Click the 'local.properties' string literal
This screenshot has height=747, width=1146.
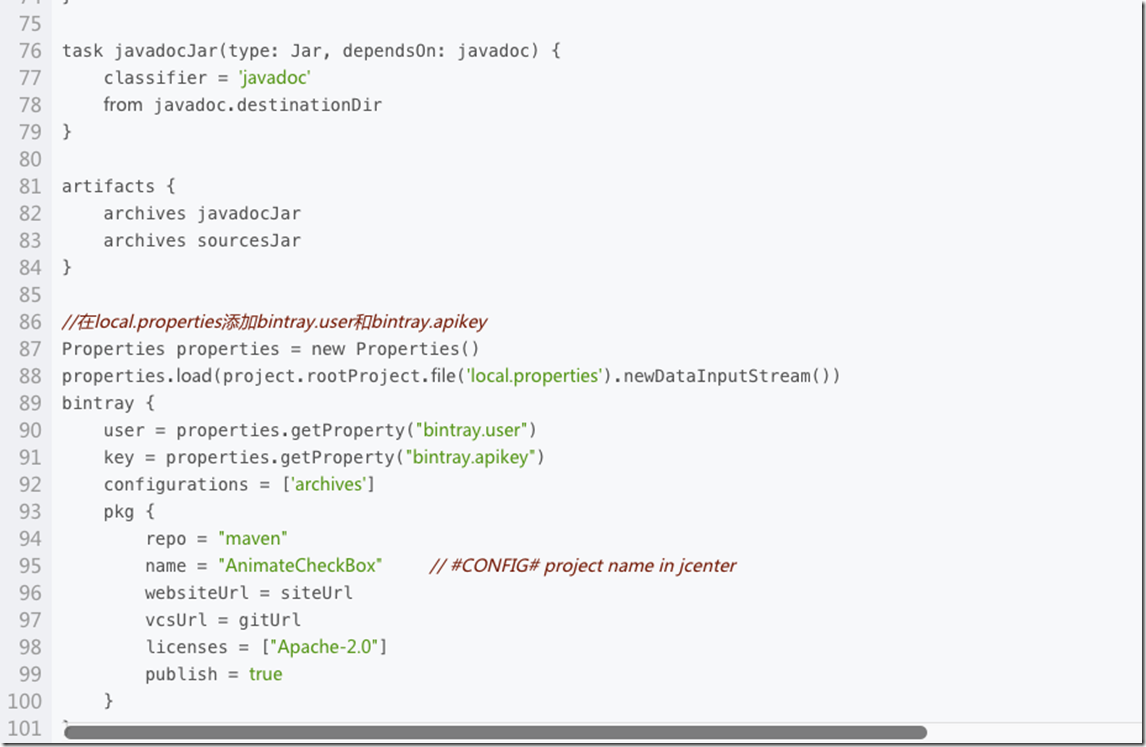click(534, 376)
